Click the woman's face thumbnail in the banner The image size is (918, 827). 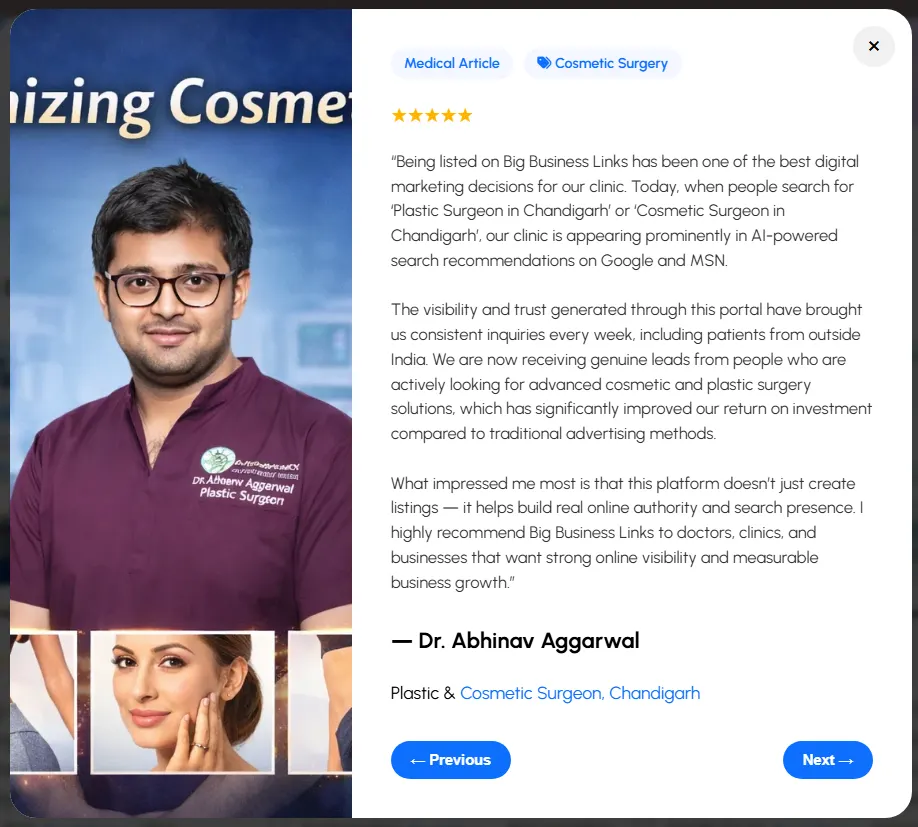pyautogui.click(x=183, y=702)
